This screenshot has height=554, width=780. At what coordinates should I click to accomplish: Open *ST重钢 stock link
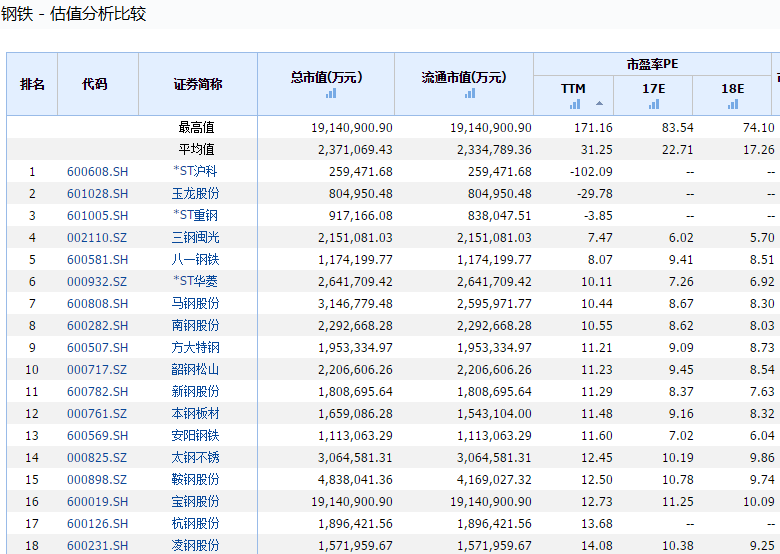(x=195, y=215)
